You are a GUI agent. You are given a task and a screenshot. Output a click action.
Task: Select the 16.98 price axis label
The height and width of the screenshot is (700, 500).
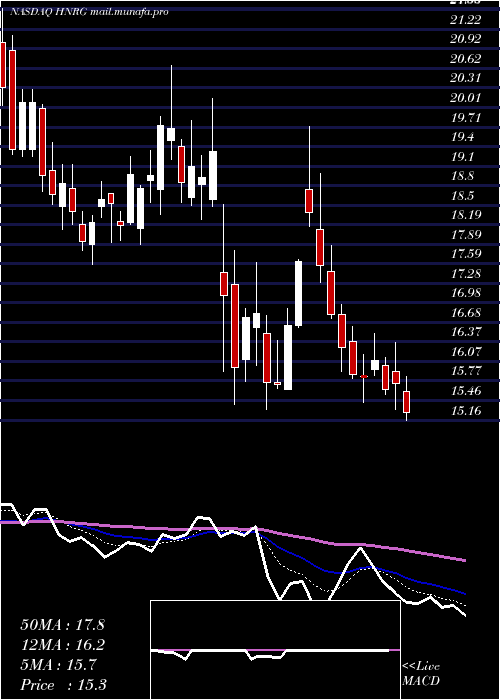466,293
